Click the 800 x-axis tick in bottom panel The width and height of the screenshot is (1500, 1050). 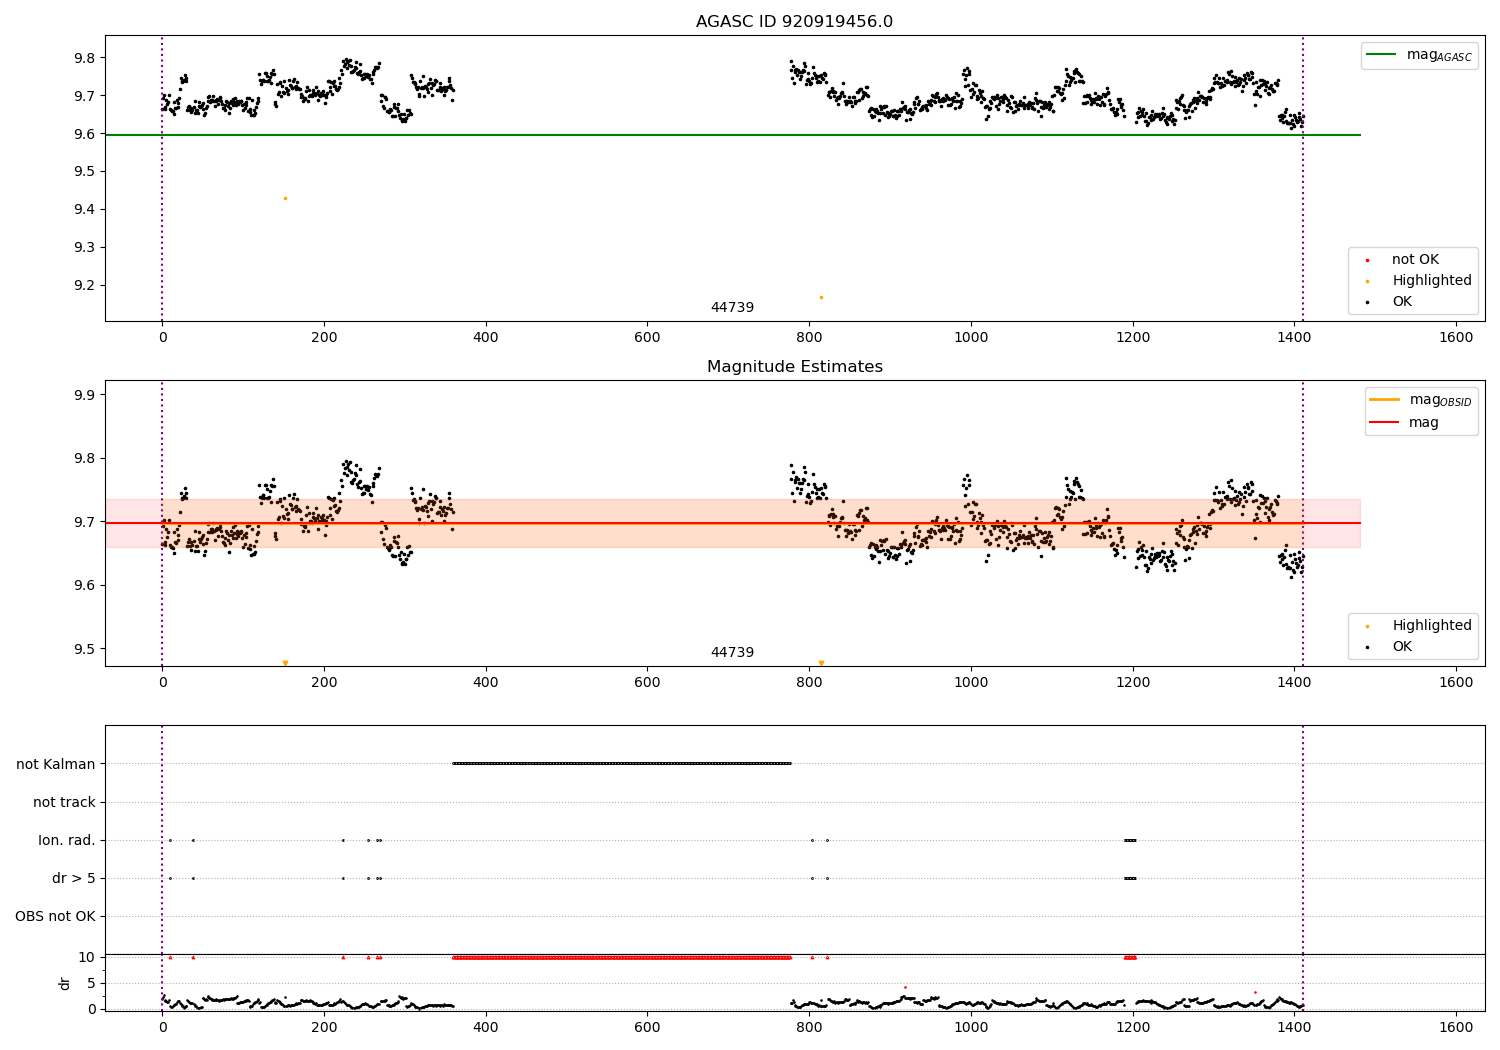tap(809, 1026)
